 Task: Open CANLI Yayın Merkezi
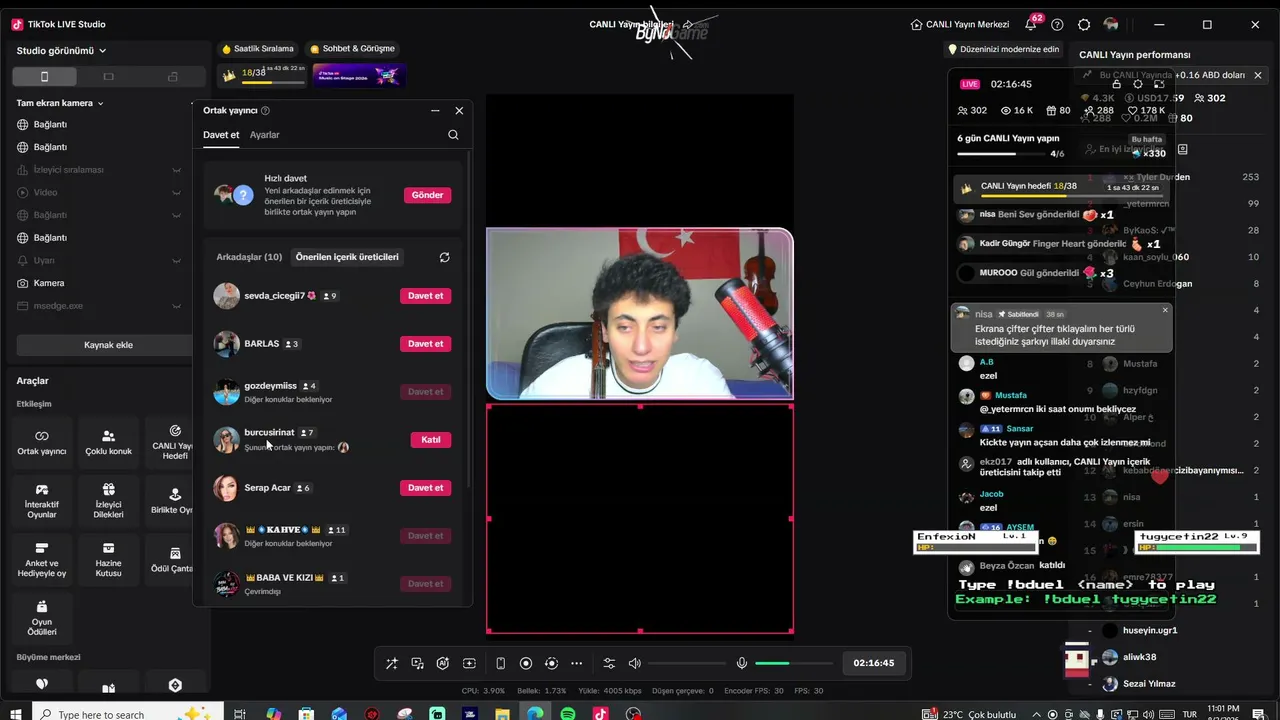point(960,24)
